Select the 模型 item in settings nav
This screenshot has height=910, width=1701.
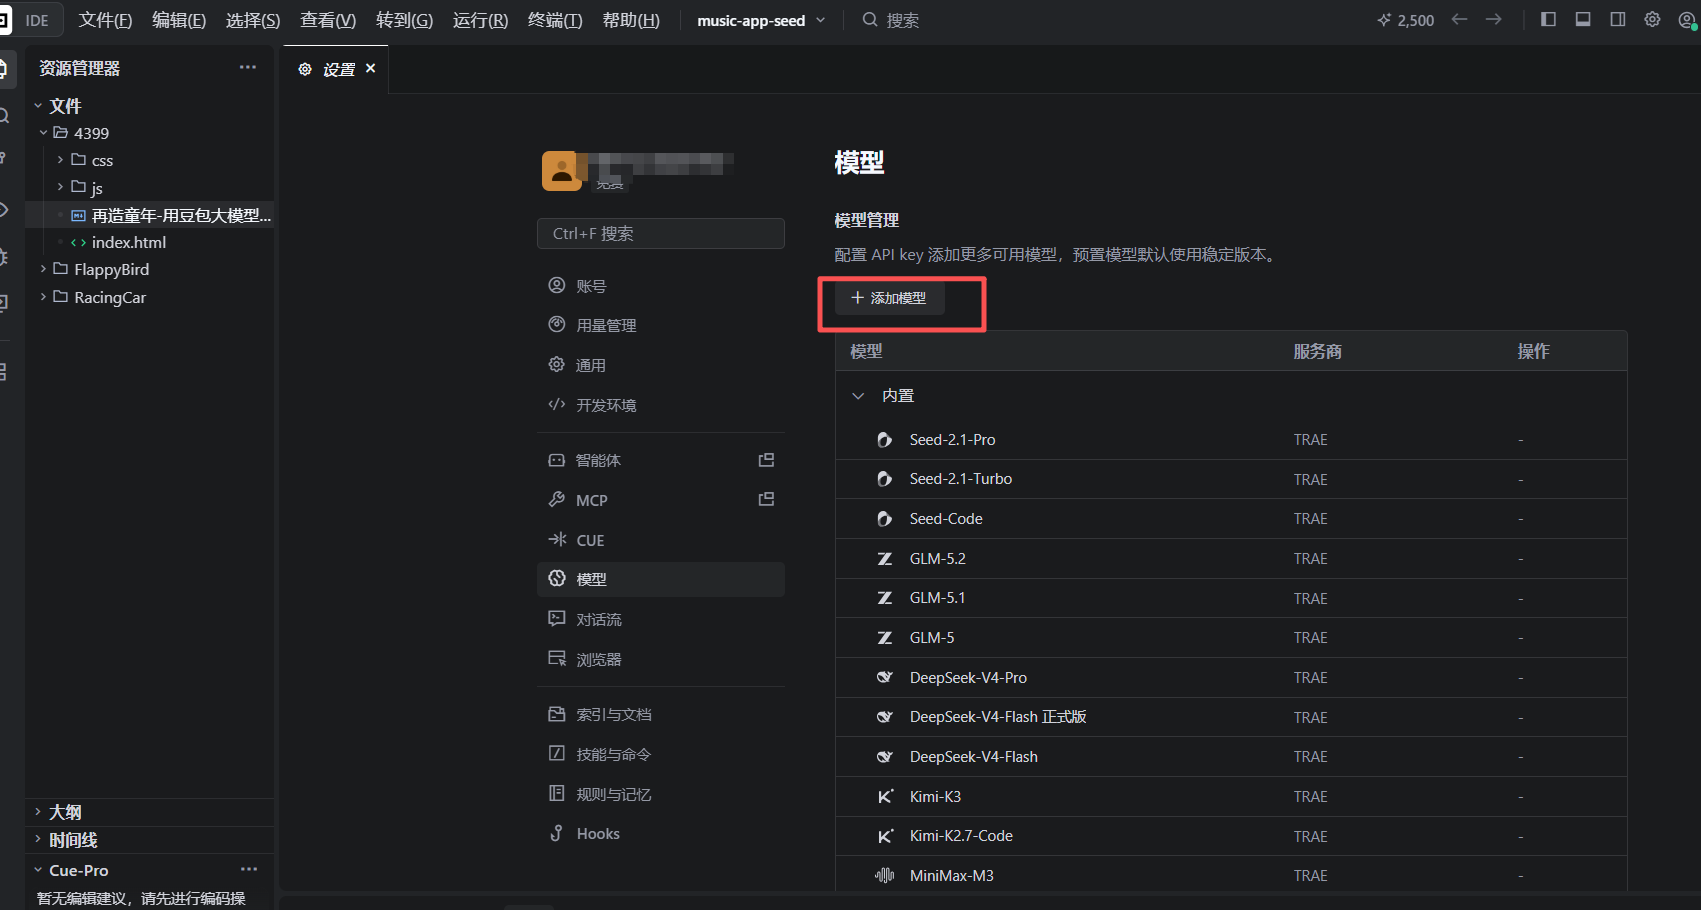tap(661, 579)
